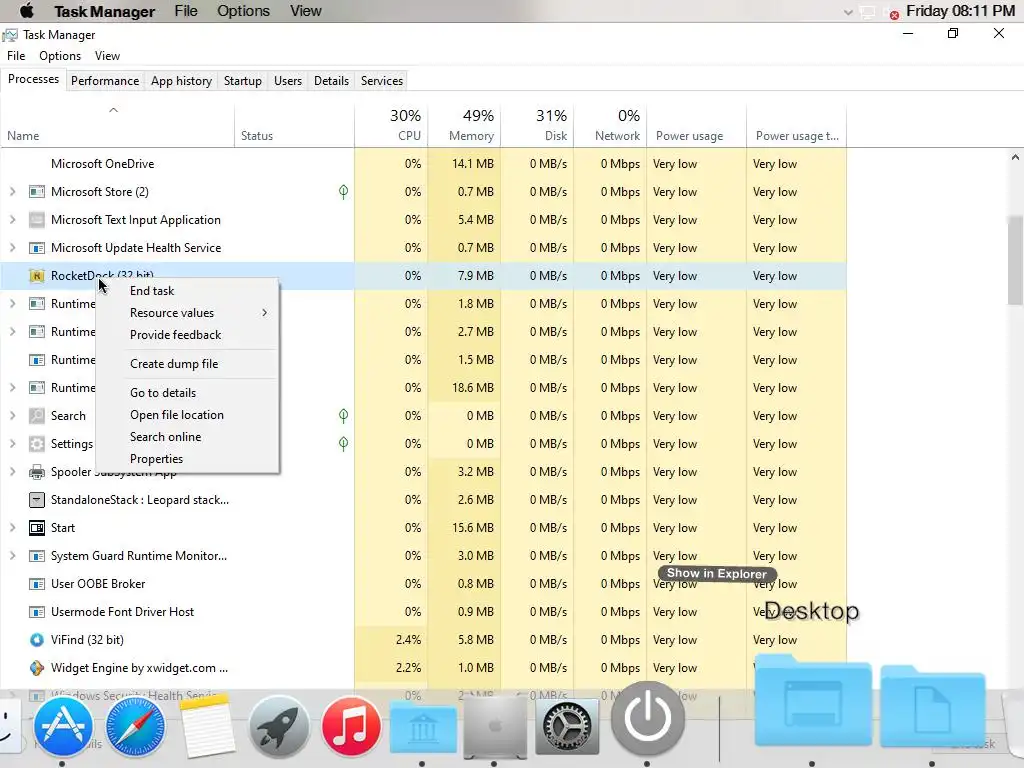Open the Documents folder stack icon

point(933,705)
